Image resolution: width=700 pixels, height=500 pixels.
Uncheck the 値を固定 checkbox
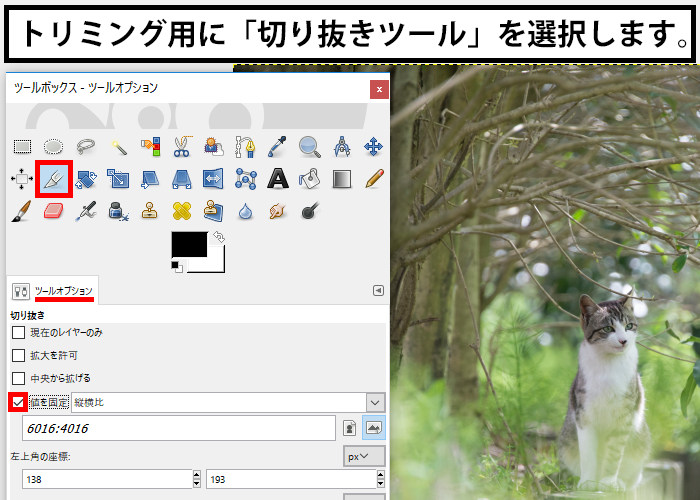point(18,402)
